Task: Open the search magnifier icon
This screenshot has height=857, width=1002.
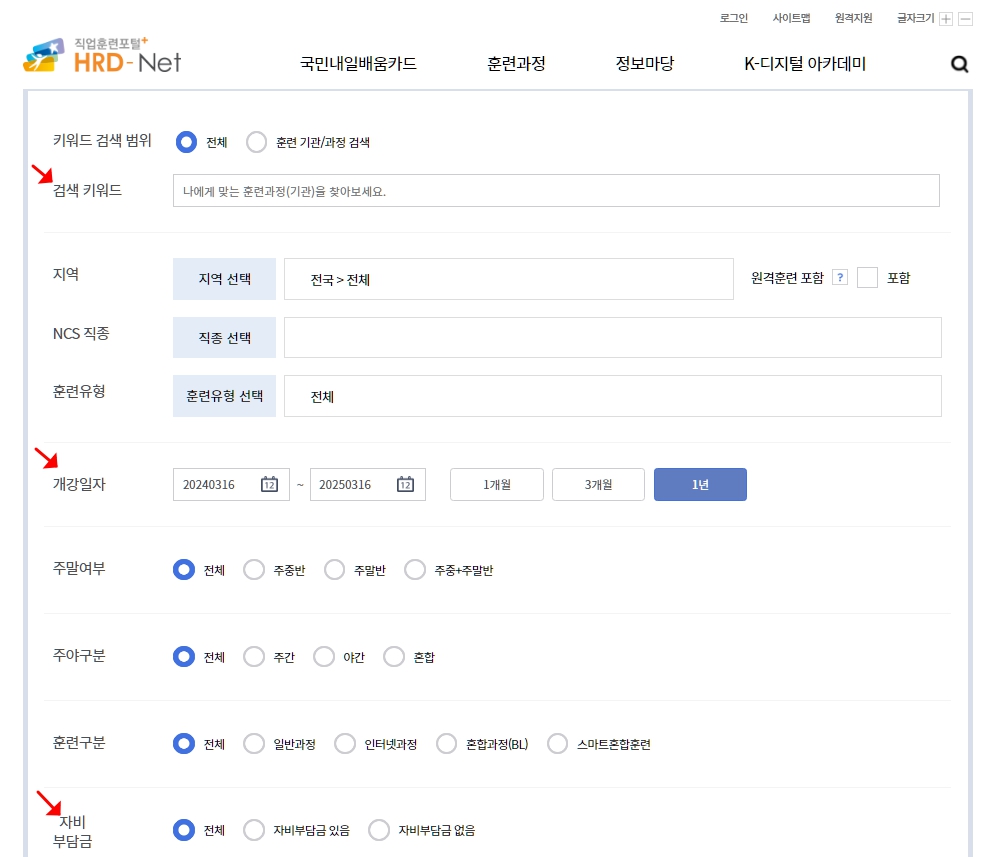Action: pyautogui.click(x=959, y=64)
